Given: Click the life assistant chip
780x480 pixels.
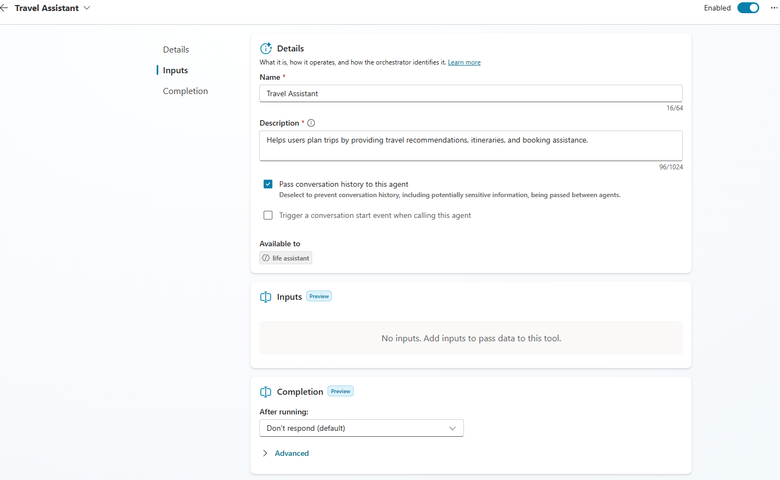Looking at the screenshot, I should click(286, 258).
